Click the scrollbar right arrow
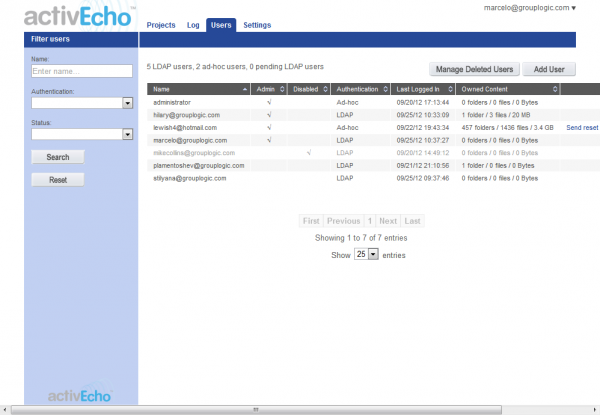Screen dimensions: 600x415 [595, 410]
